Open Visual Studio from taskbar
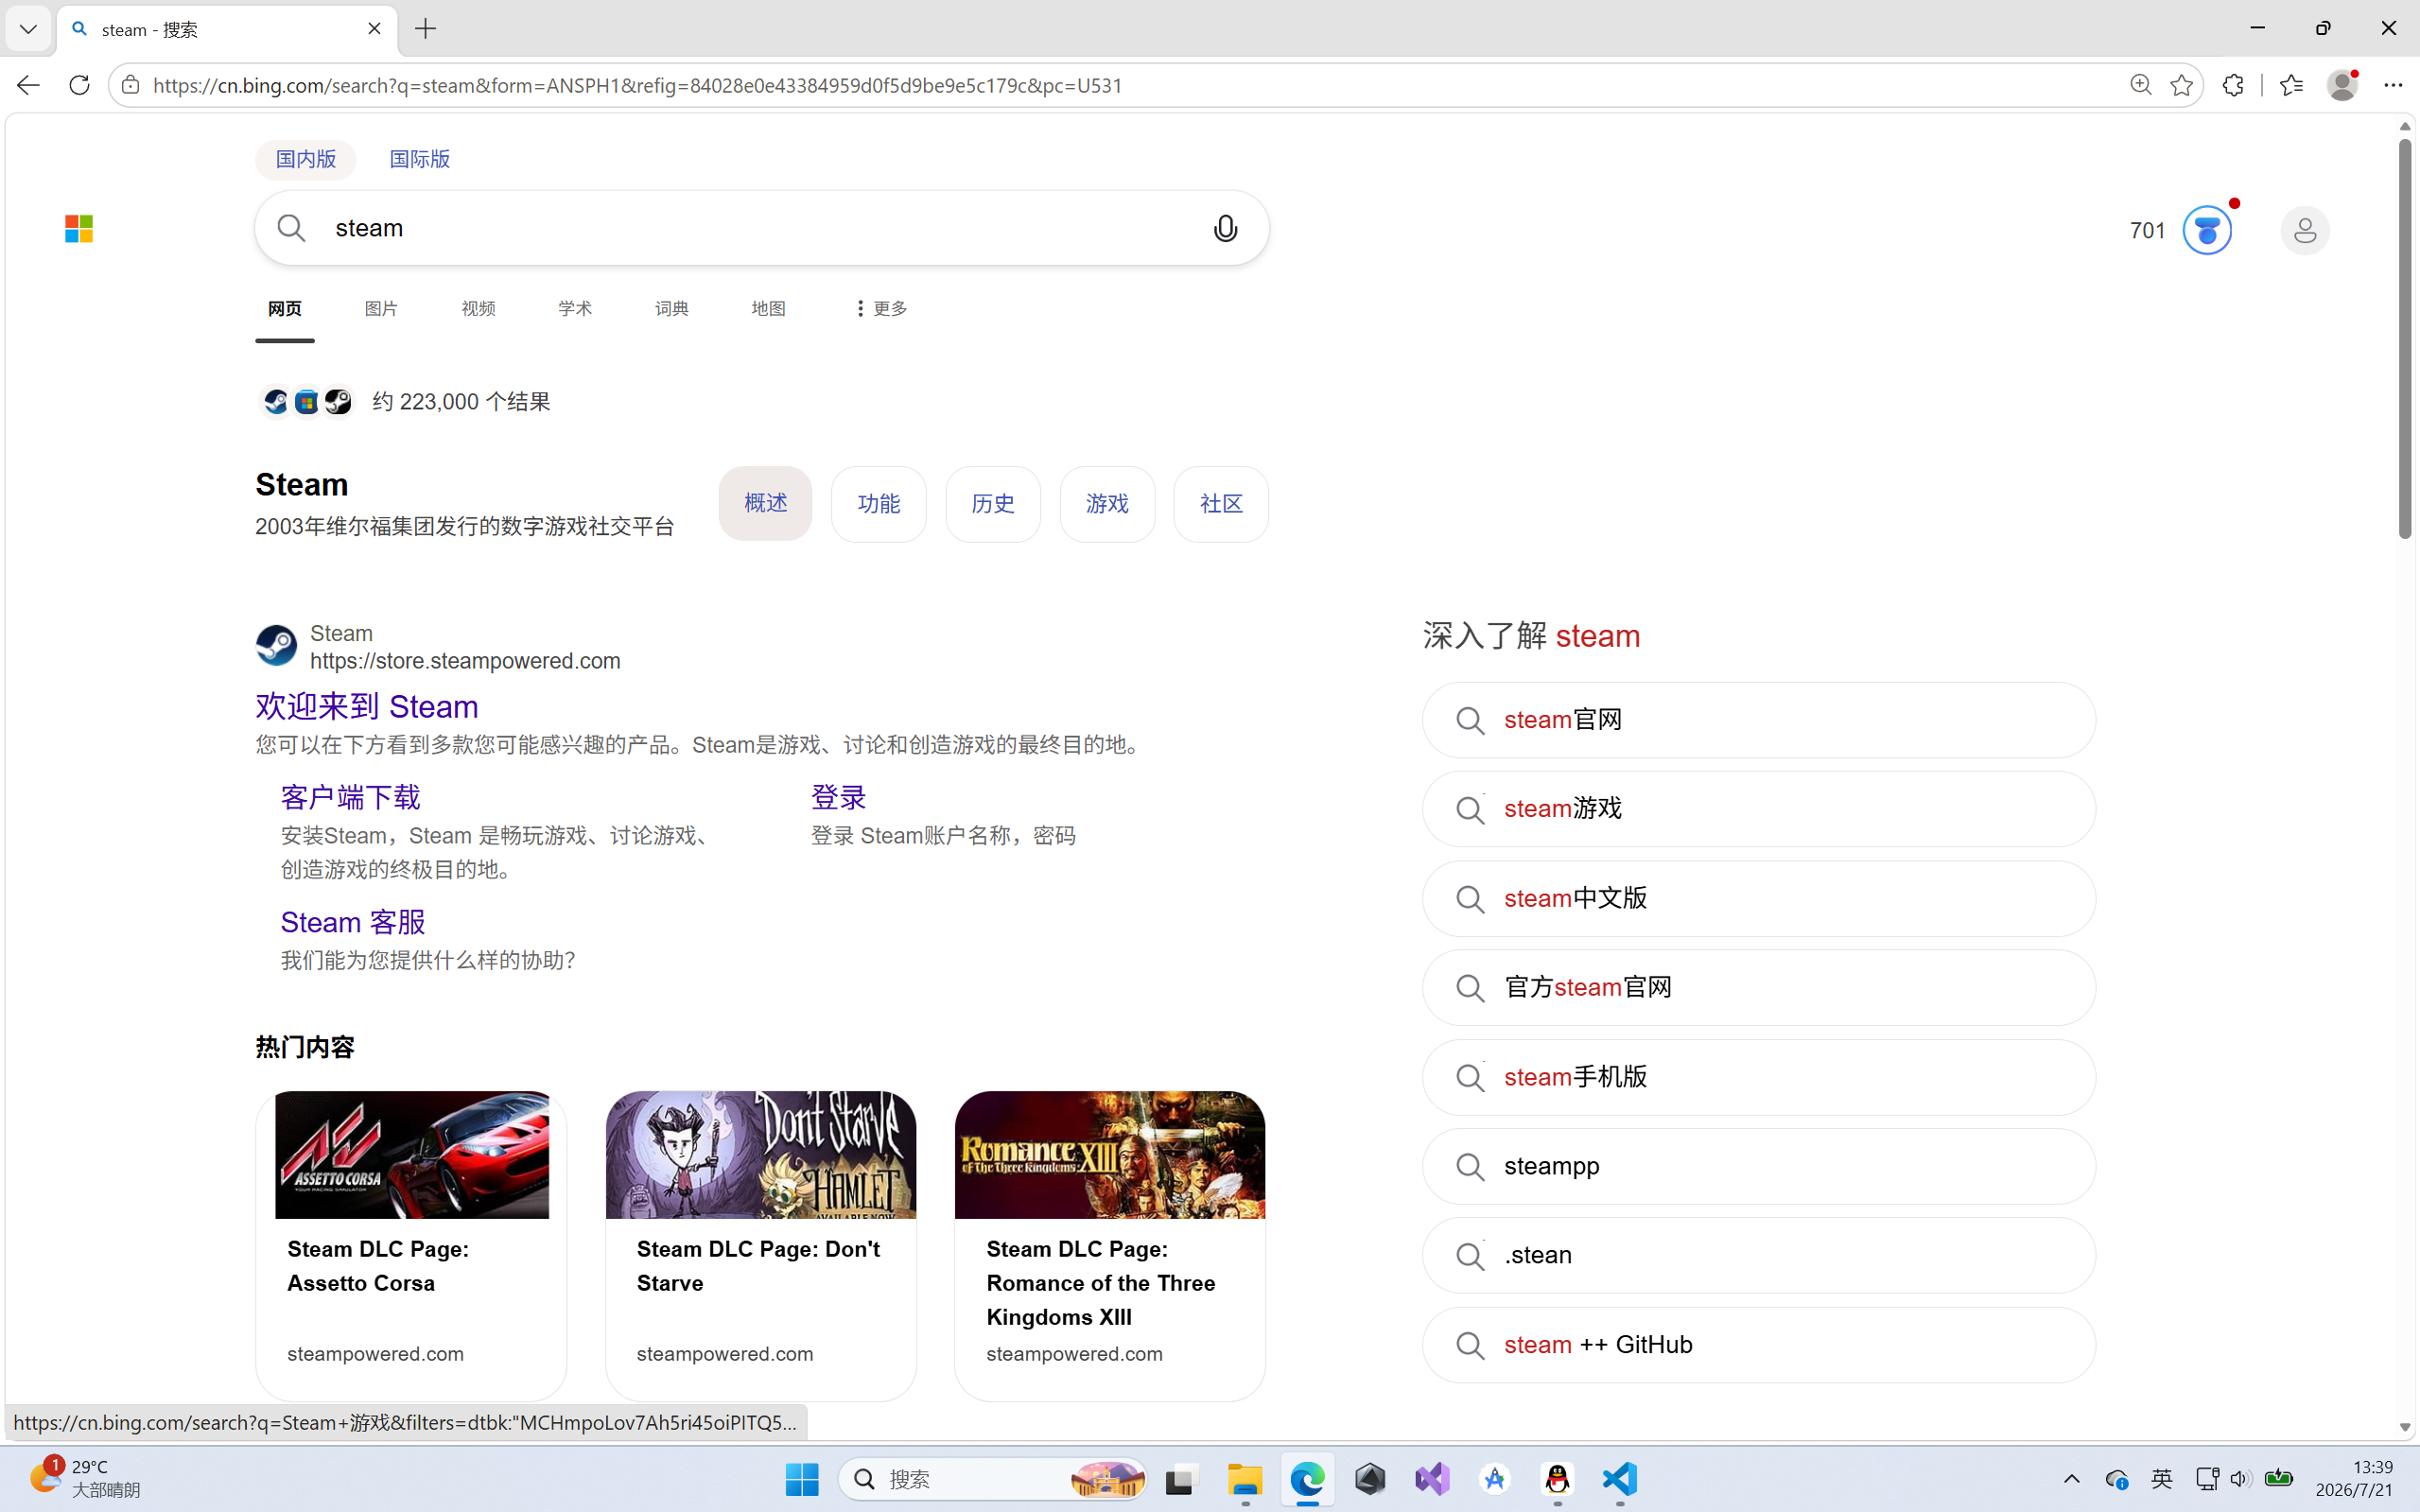The image size is (2420, 1512). coord(1432,1479)
